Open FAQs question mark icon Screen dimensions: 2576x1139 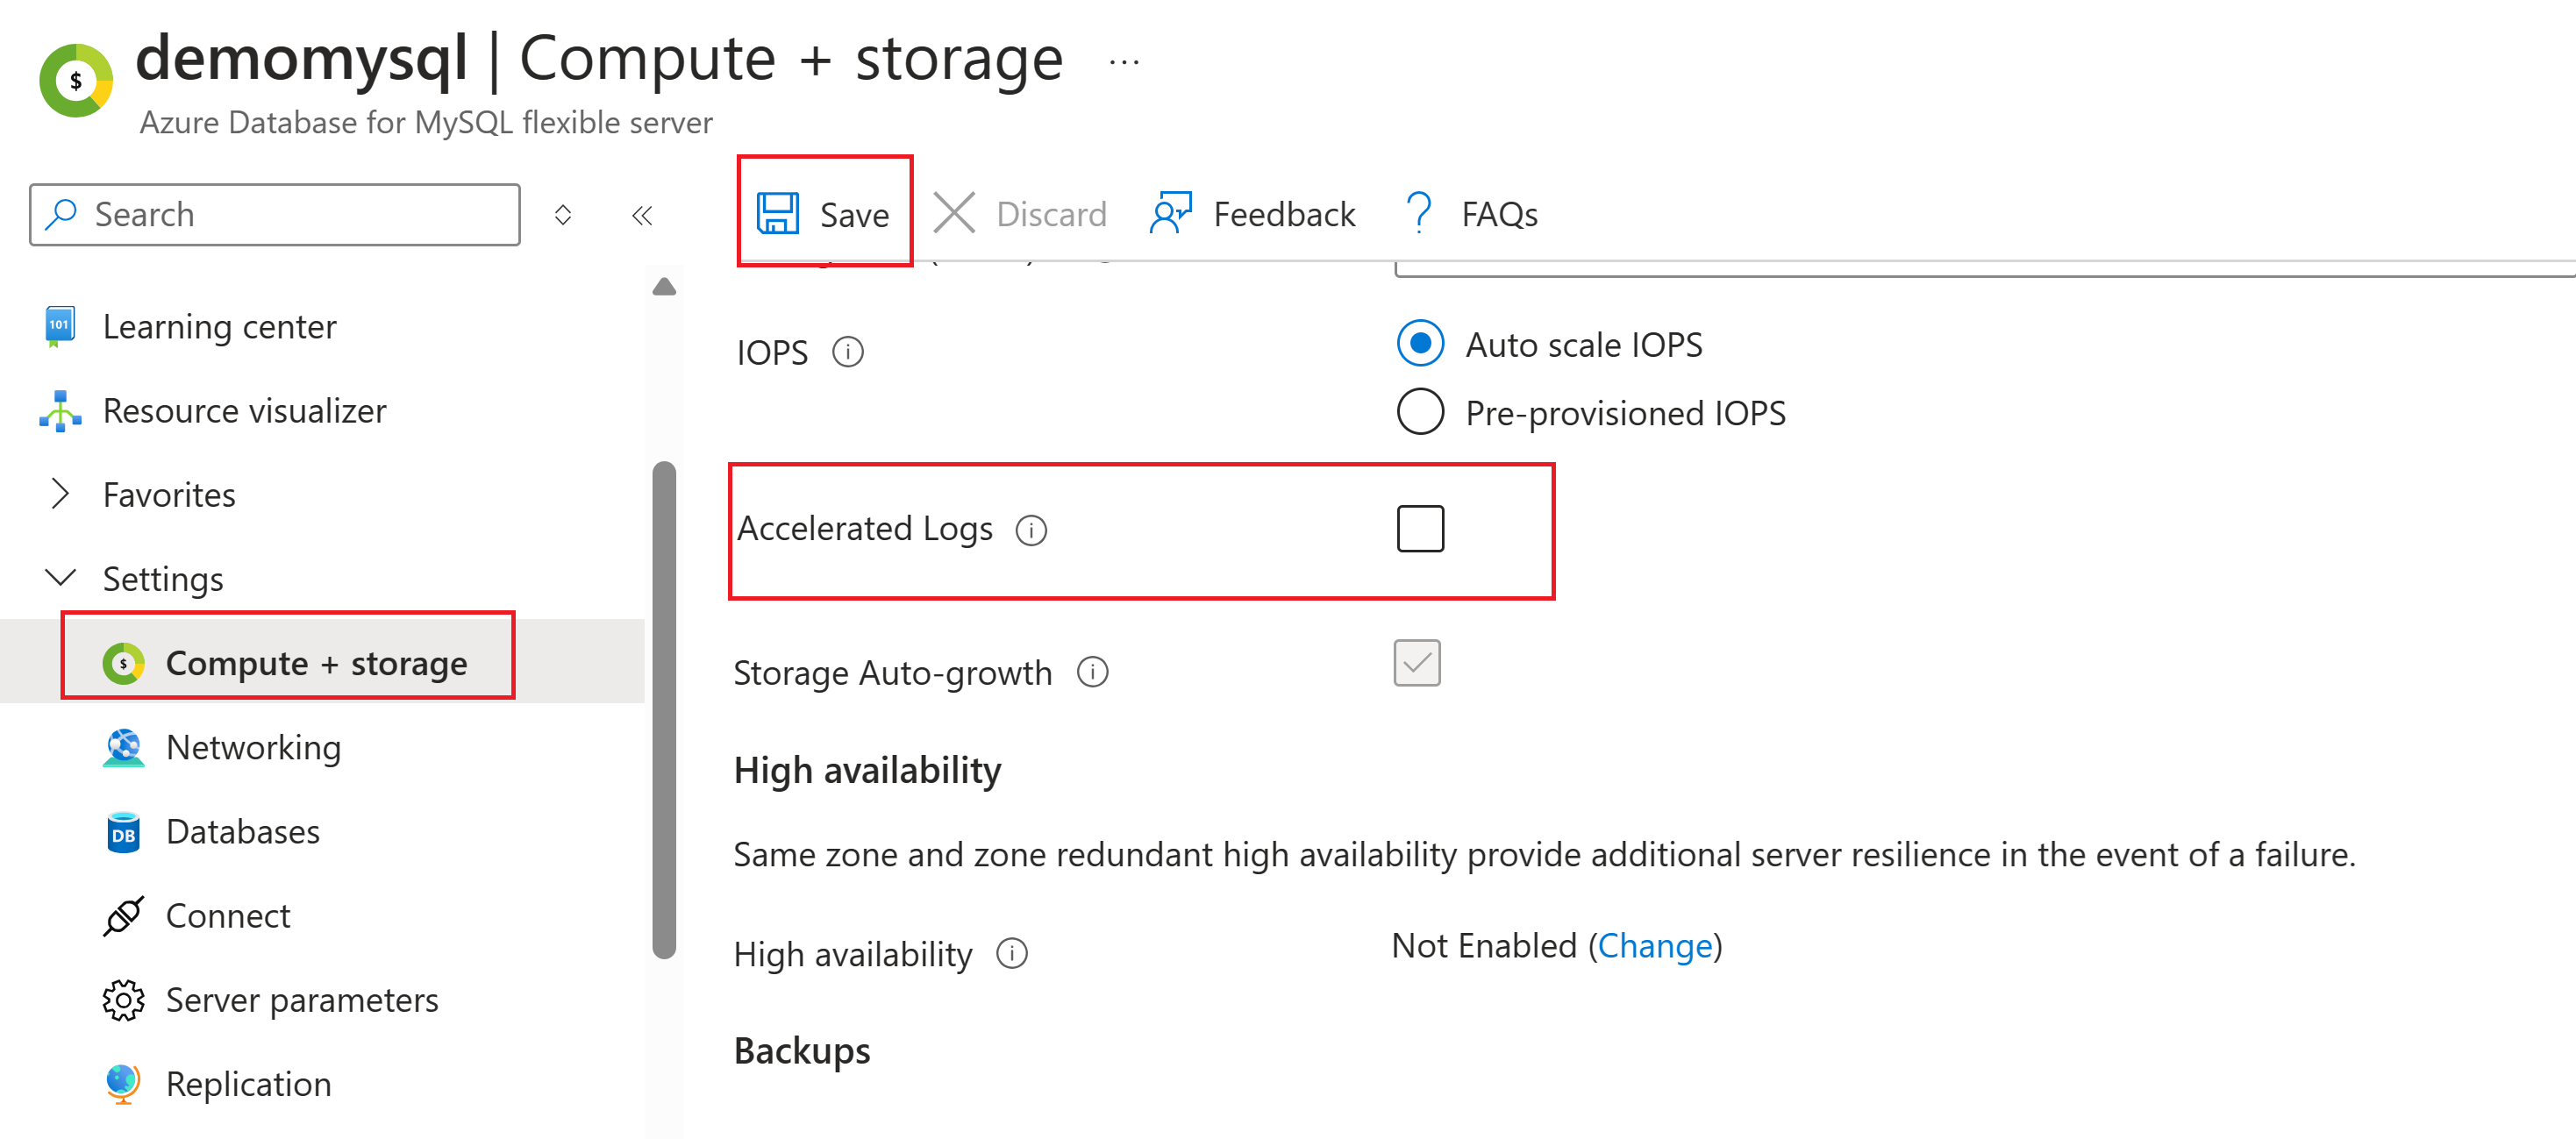click(1417, 213)
